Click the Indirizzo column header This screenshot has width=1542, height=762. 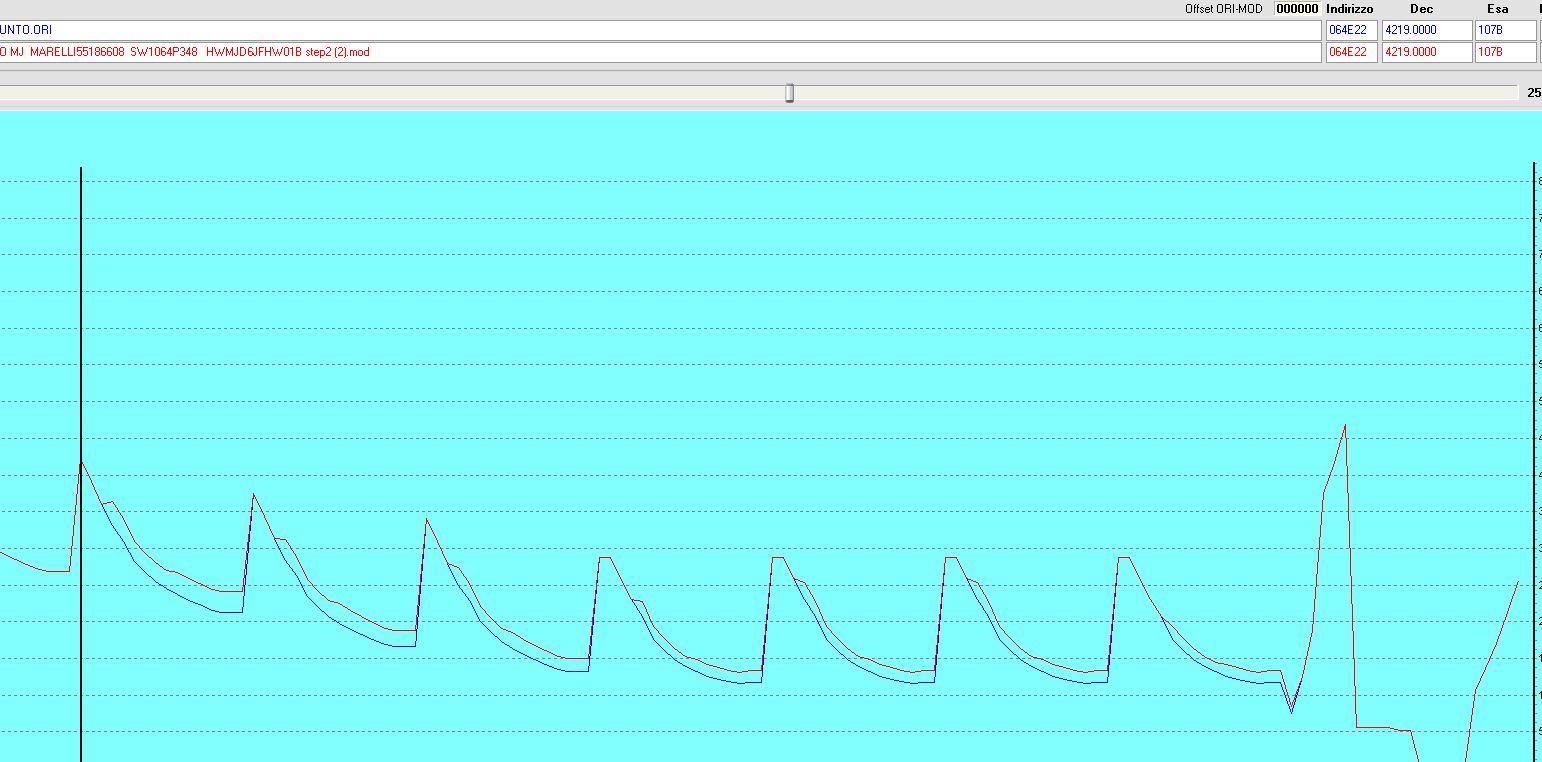coord(1349,9)
